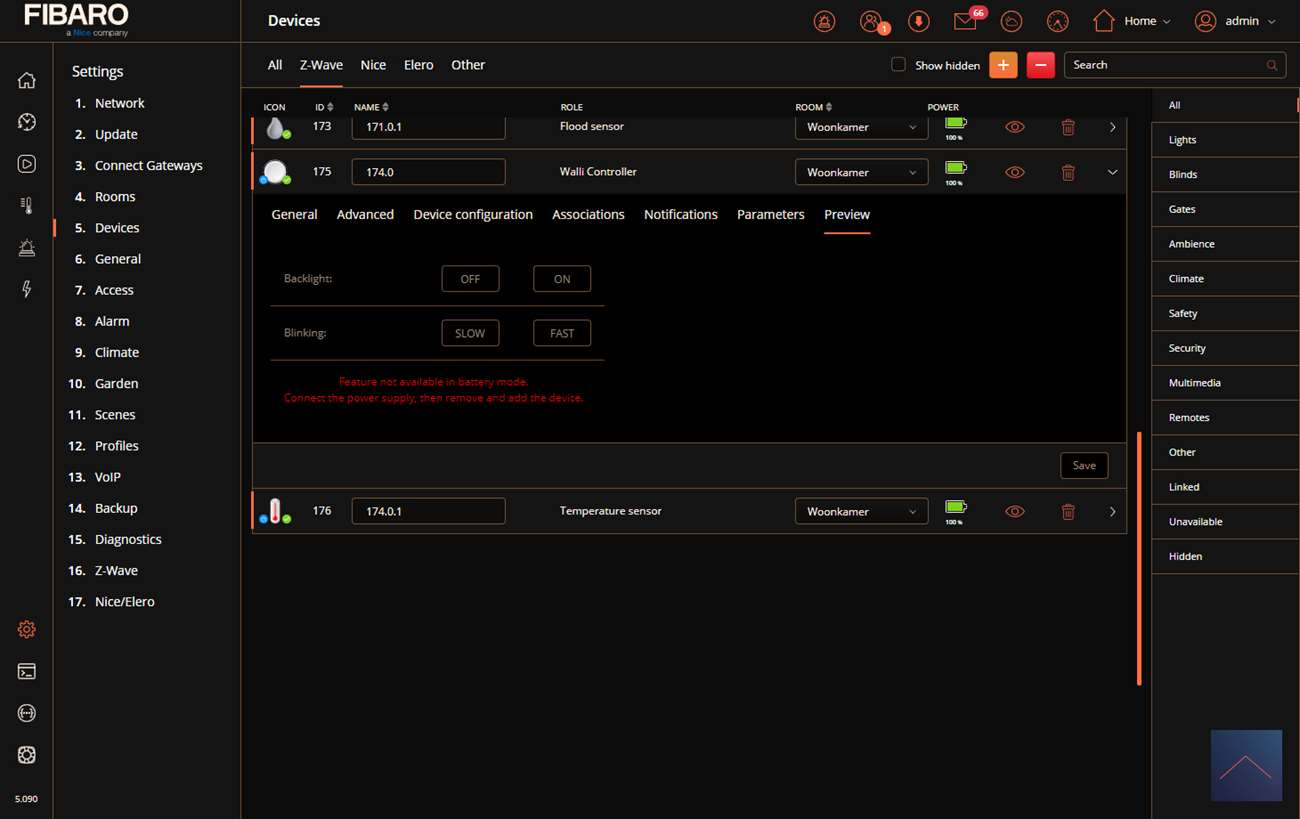This screenshot has height=819, width=1300.
Task: Click the orange plus add device button
Action: [x=1003, y=65]
